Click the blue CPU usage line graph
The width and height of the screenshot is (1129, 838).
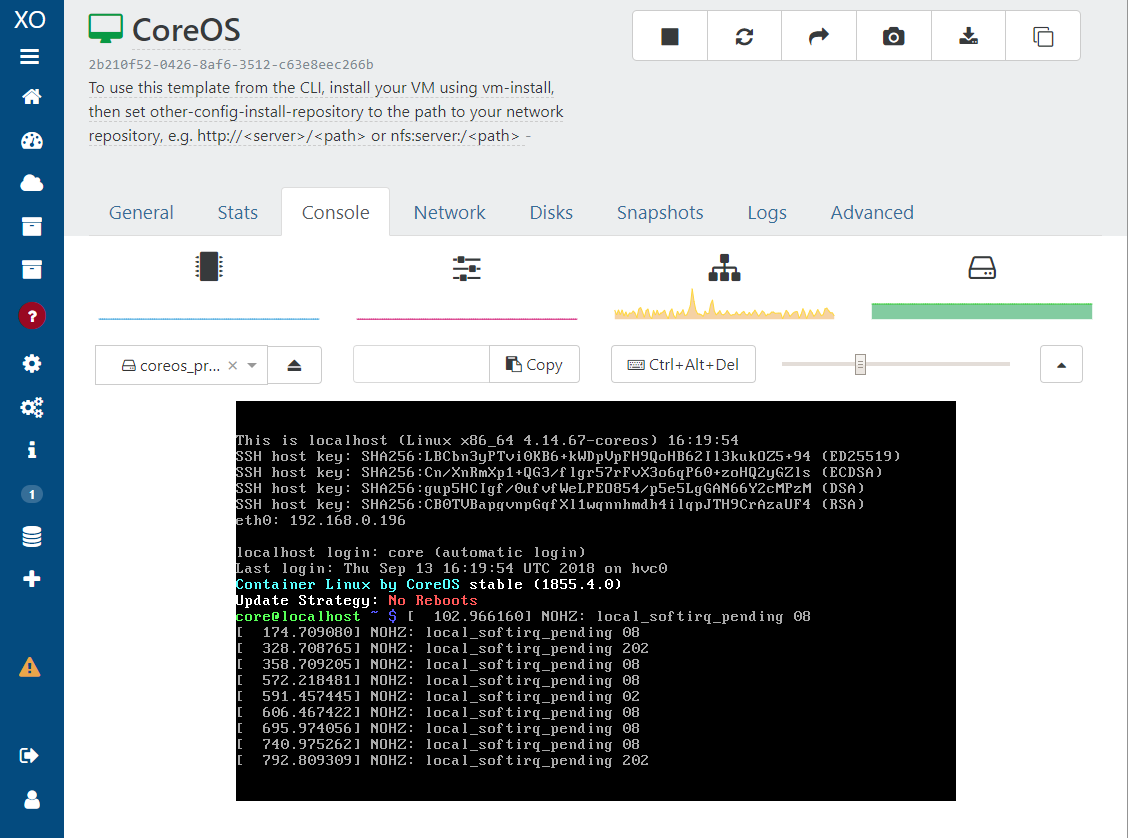[x=209, y=317]
